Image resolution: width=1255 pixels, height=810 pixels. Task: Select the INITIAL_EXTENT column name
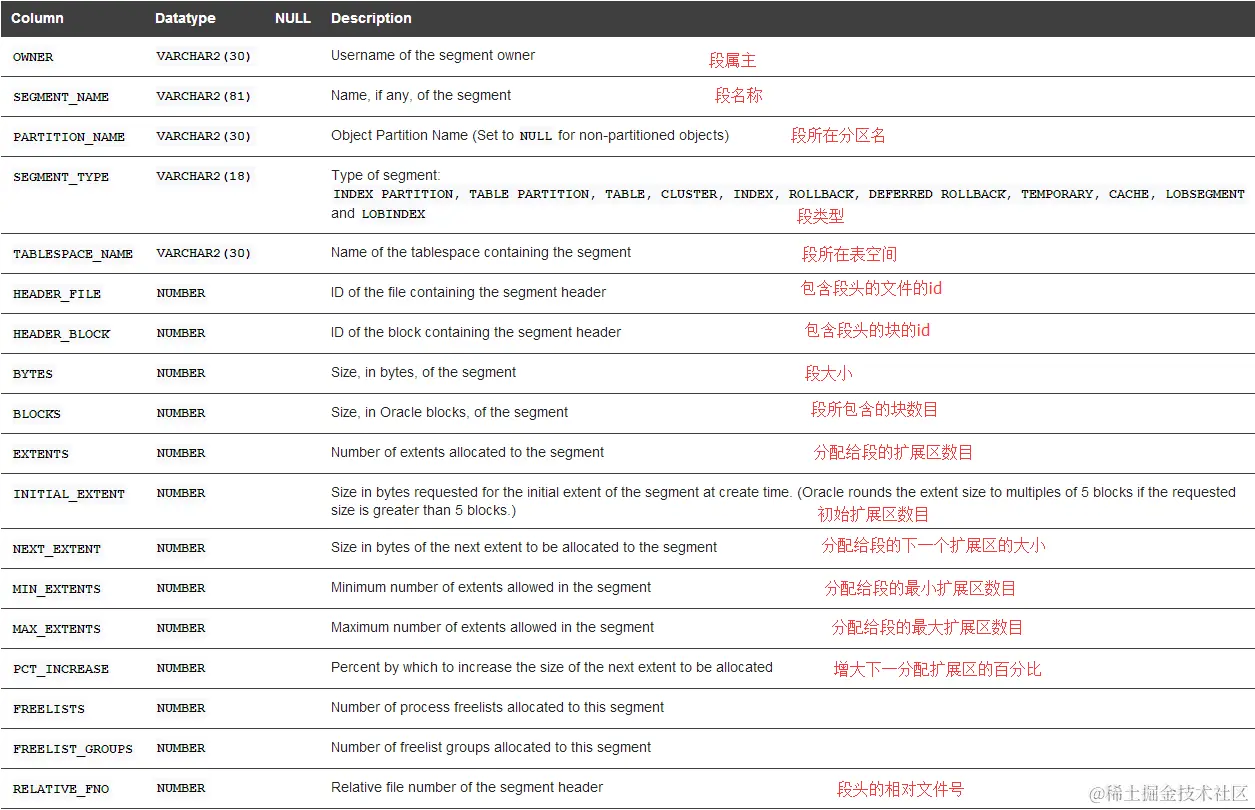(x=69, y=494)
